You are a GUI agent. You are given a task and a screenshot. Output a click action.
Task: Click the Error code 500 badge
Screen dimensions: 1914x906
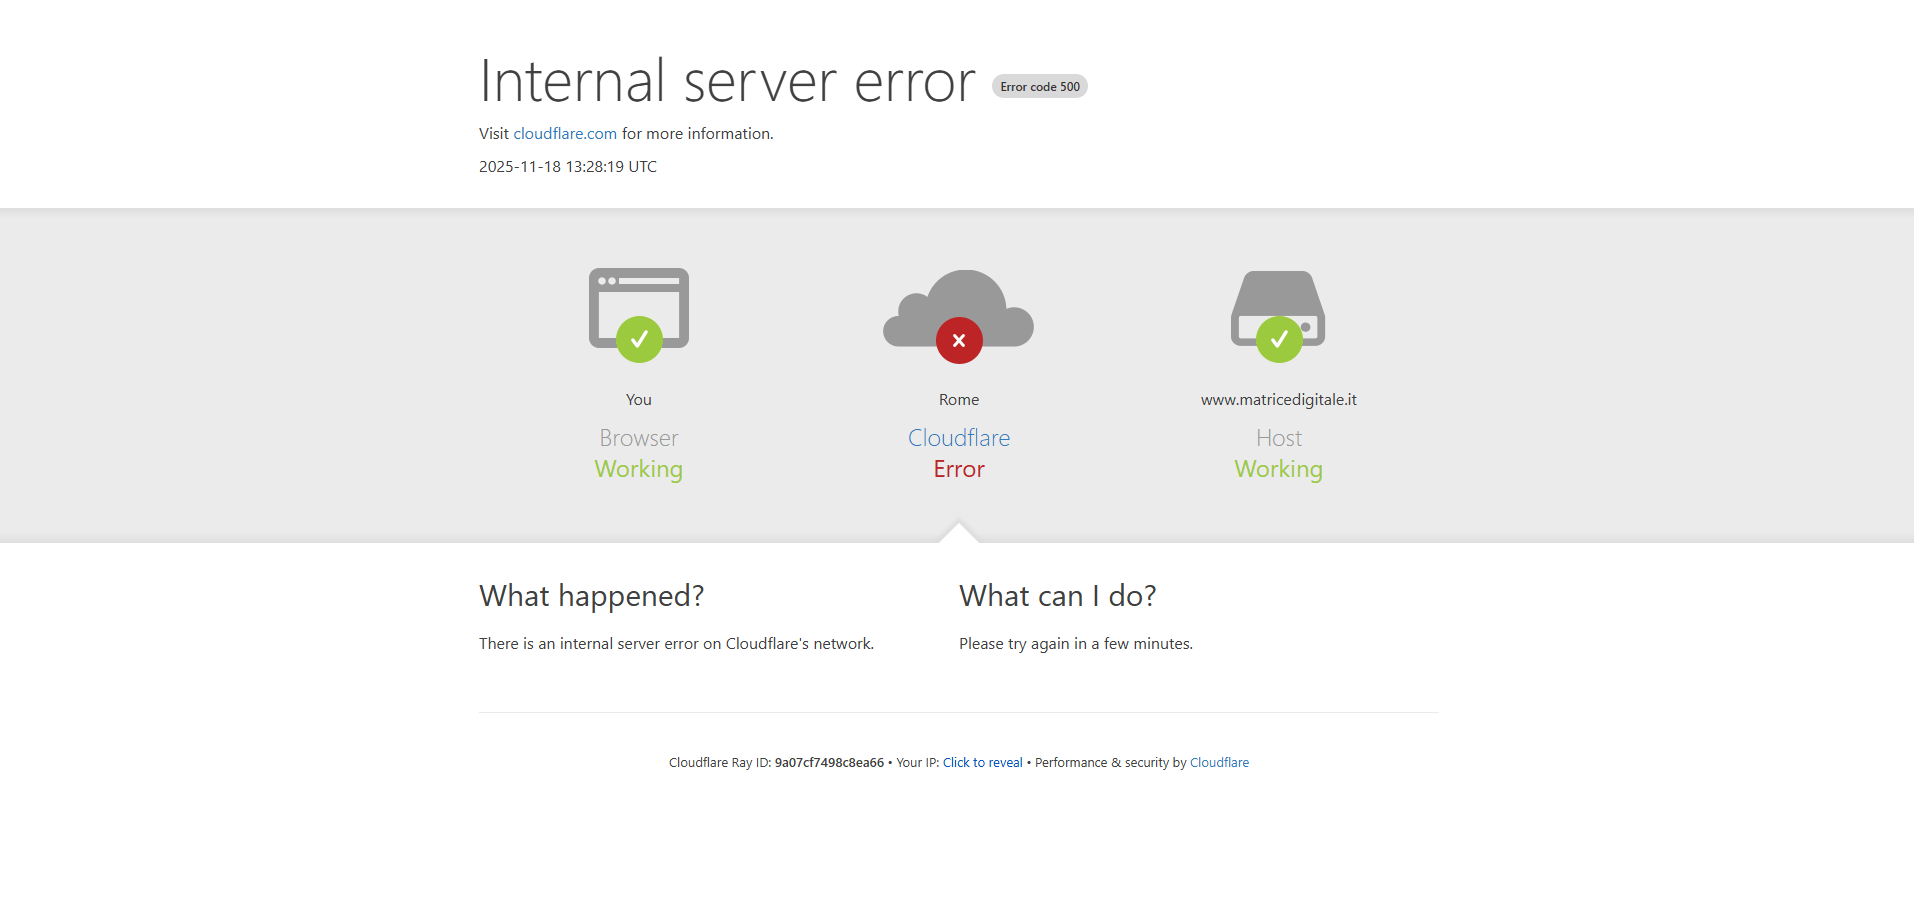coord(1039,87)
